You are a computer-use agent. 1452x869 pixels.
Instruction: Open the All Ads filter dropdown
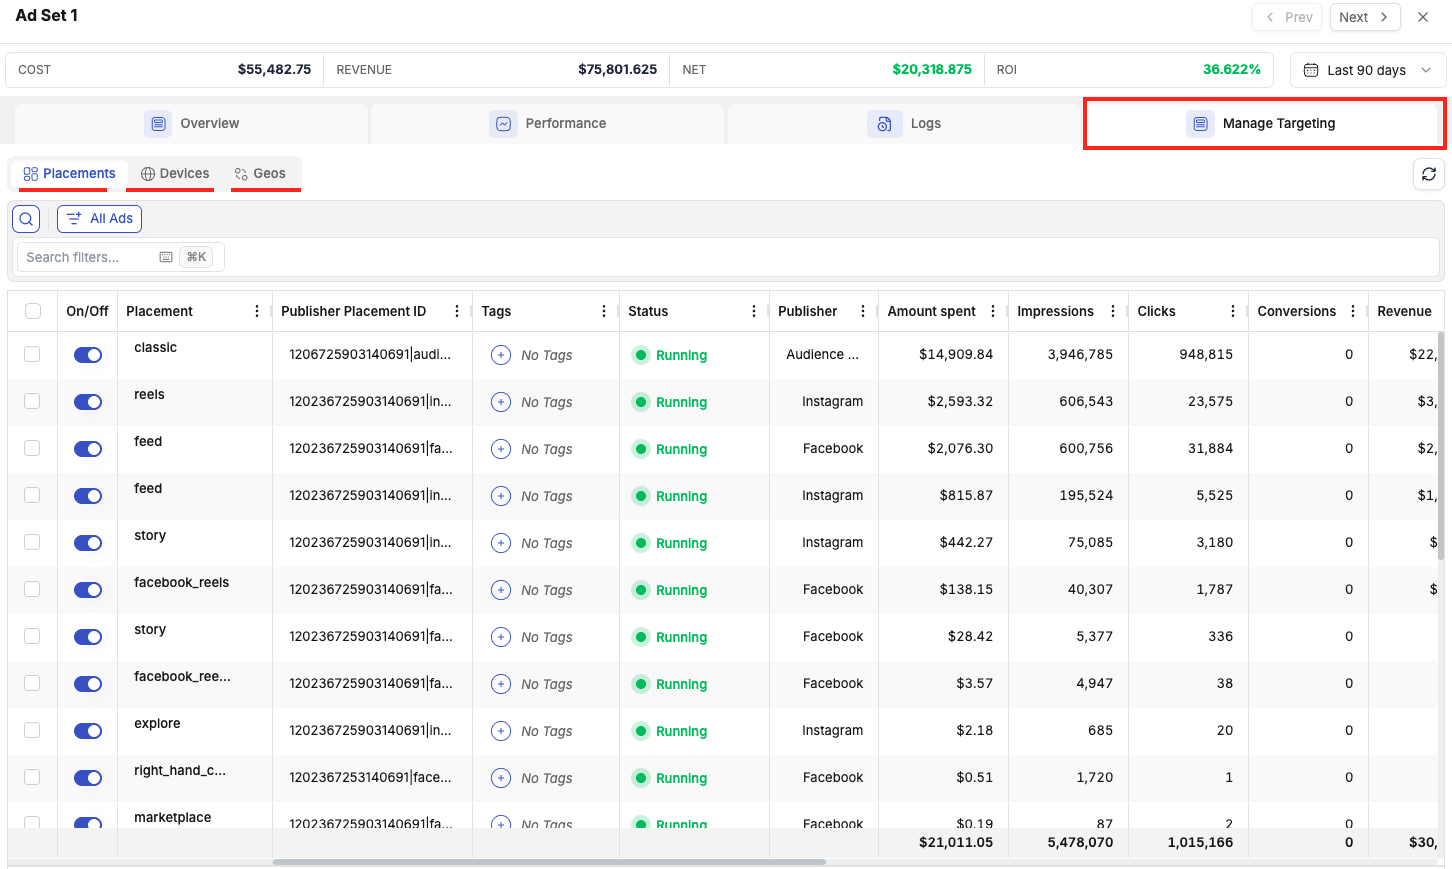pyautogui.click(x=100, y=219)
